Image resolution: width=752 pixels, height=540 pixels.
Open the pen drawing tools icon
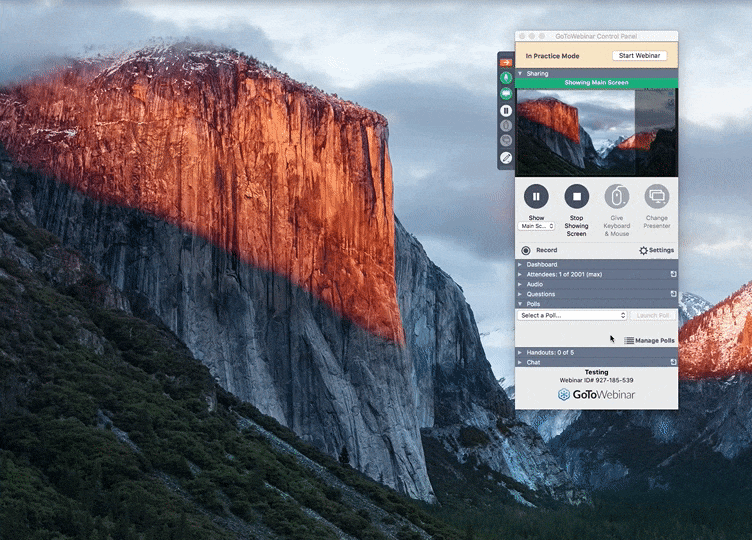click(506, 157)
